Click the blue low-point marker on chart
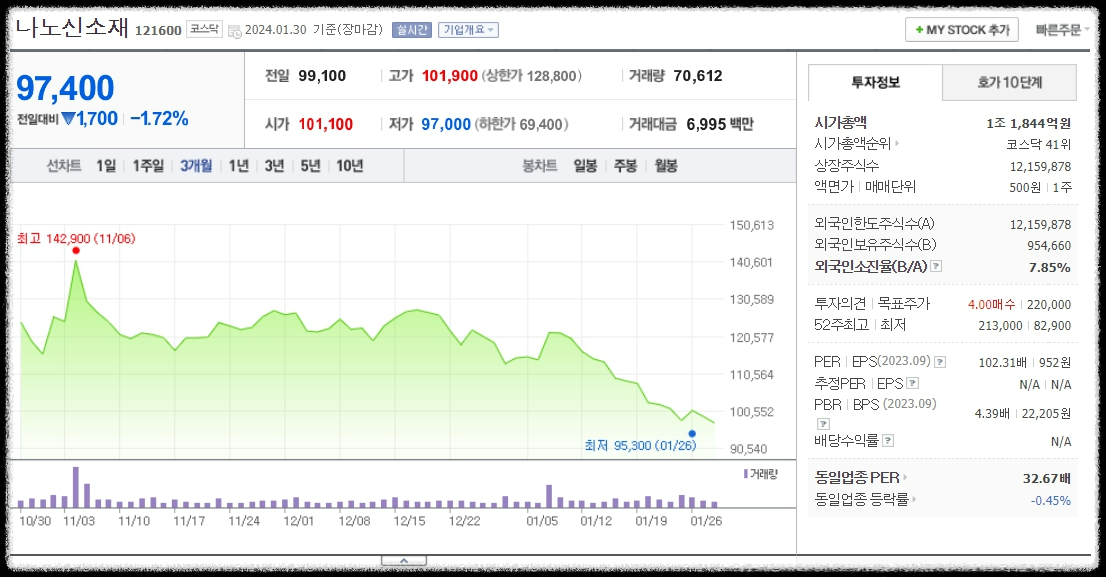The height and width of the screenshot is (577, 1106). (692, 434)
